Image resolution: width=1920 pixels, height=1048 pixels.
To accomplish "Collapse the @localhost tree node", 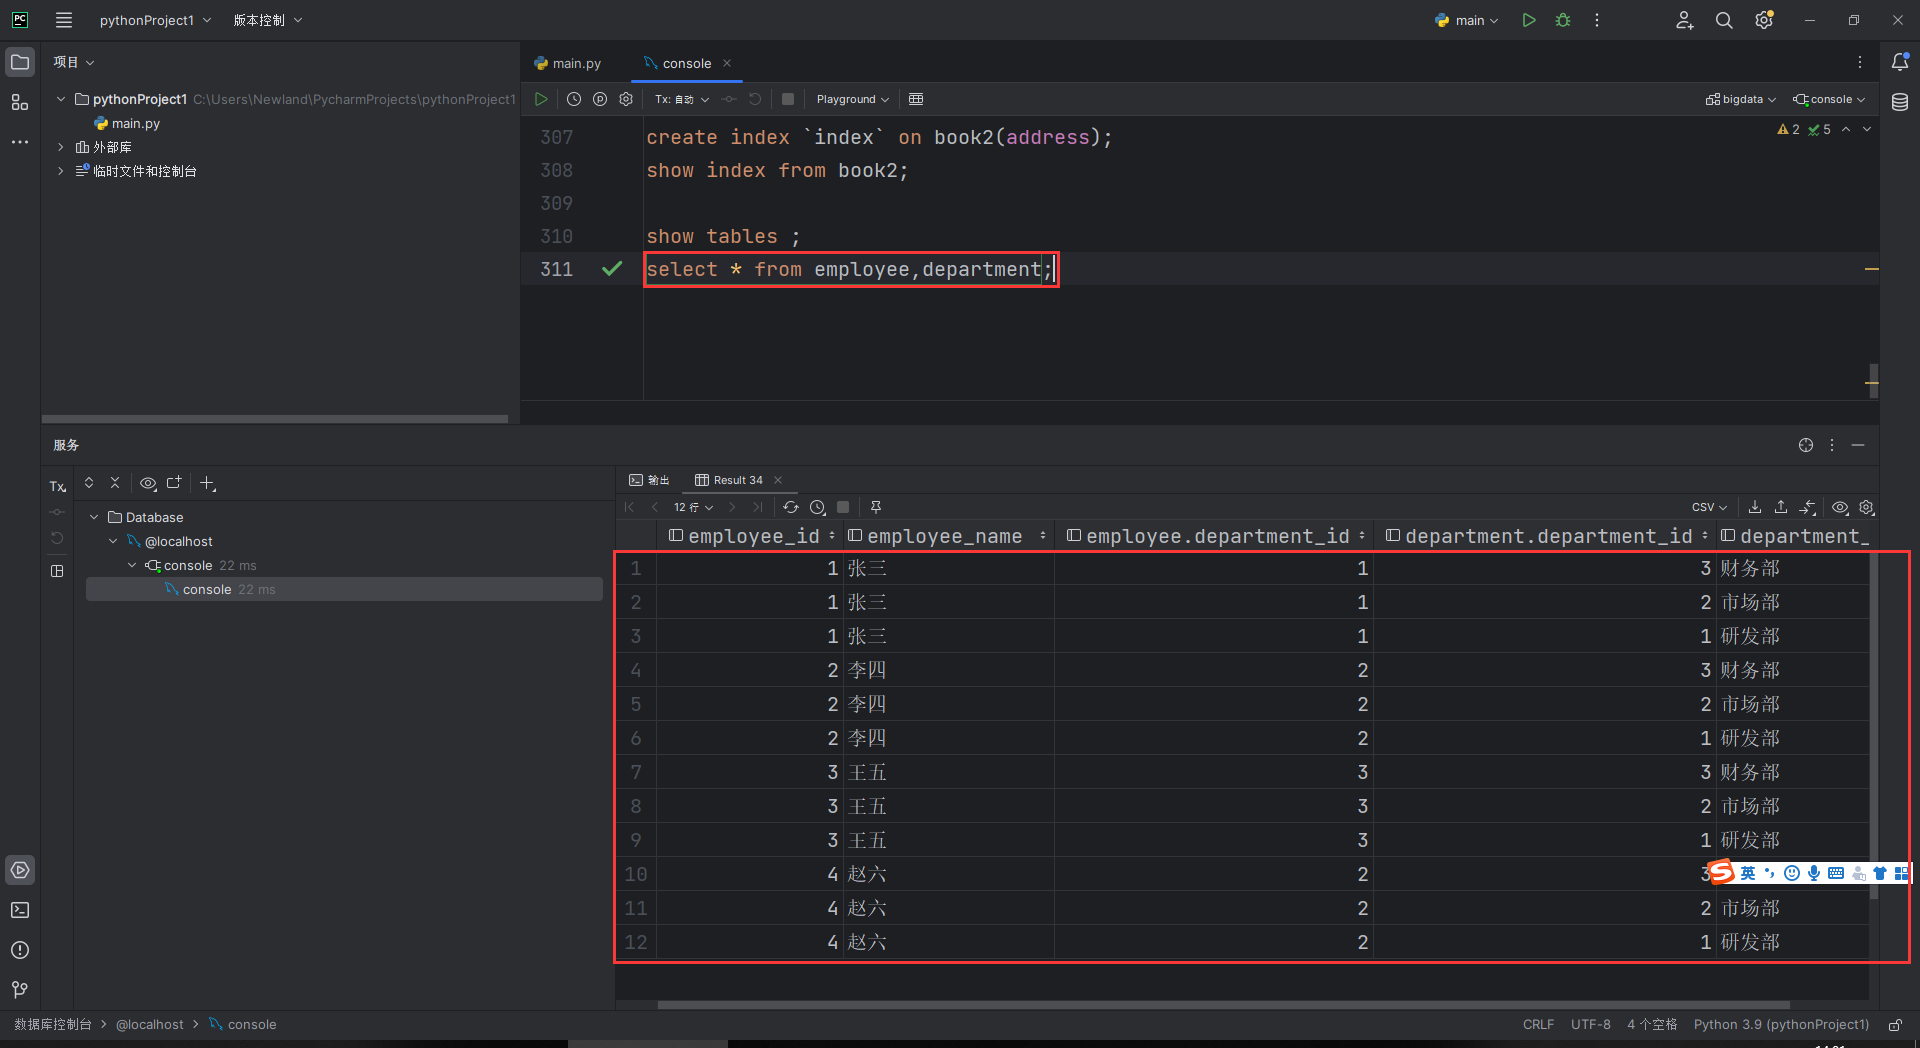I will tap(113, 541).
